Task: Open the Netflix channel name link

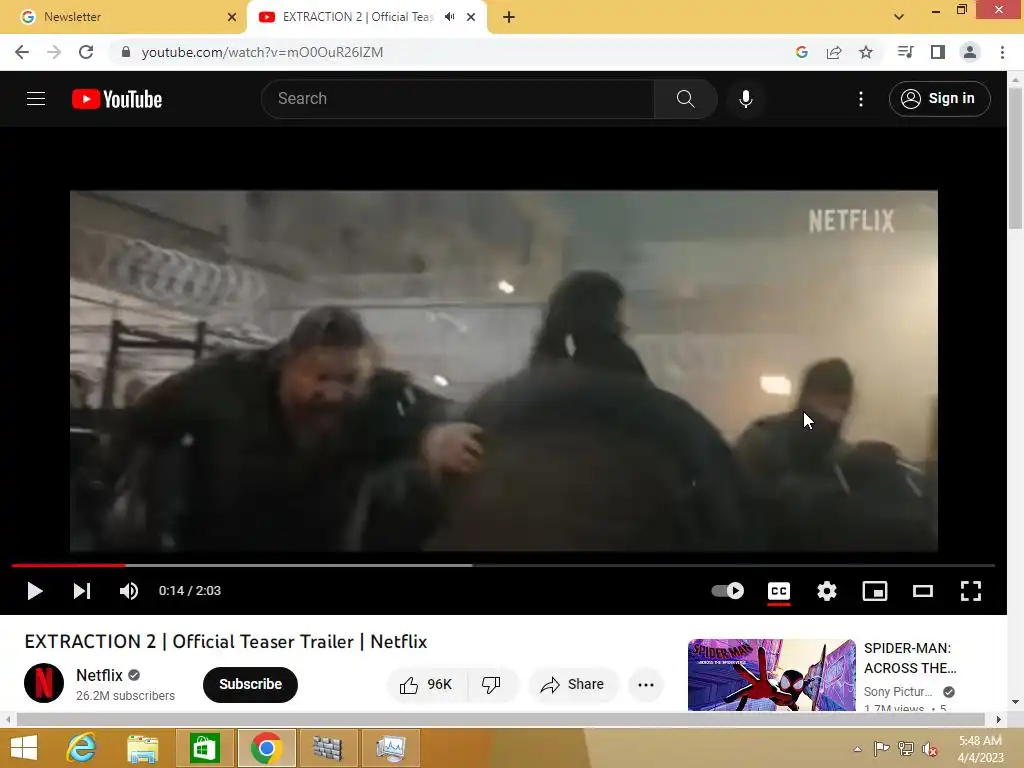Action: click(x=99, y=675)
